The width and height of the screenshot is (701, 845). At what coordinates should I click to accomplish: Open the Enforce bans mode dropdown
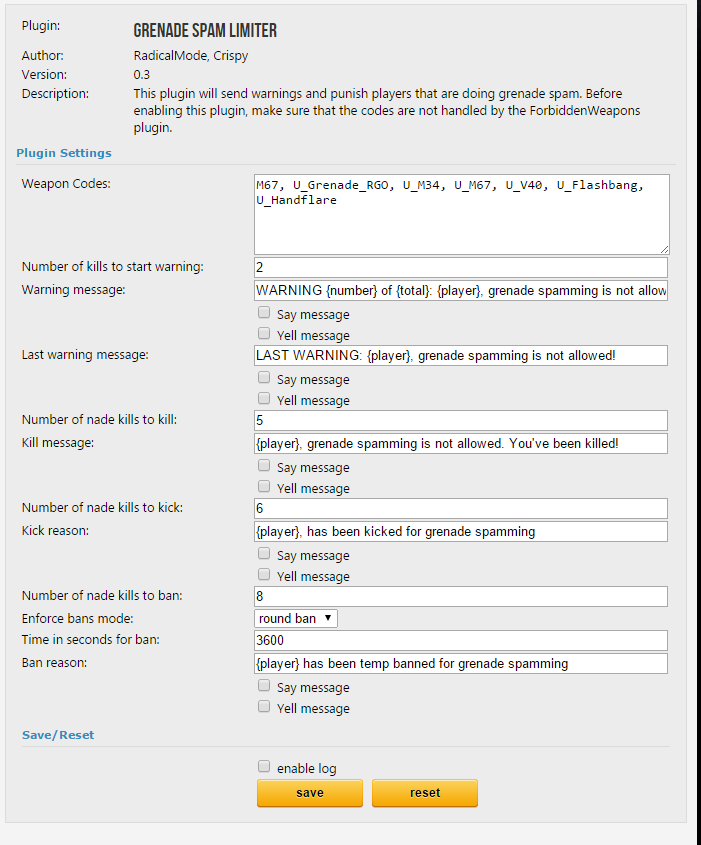296,618
